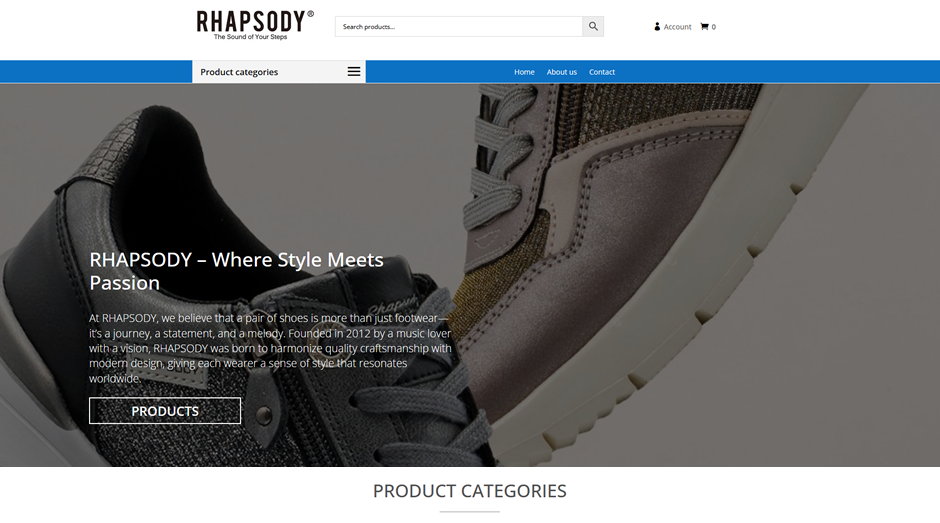Click the hamburger icon in Product categories
Viewport: 940px width, 523px height.
[x=354, y=72]
